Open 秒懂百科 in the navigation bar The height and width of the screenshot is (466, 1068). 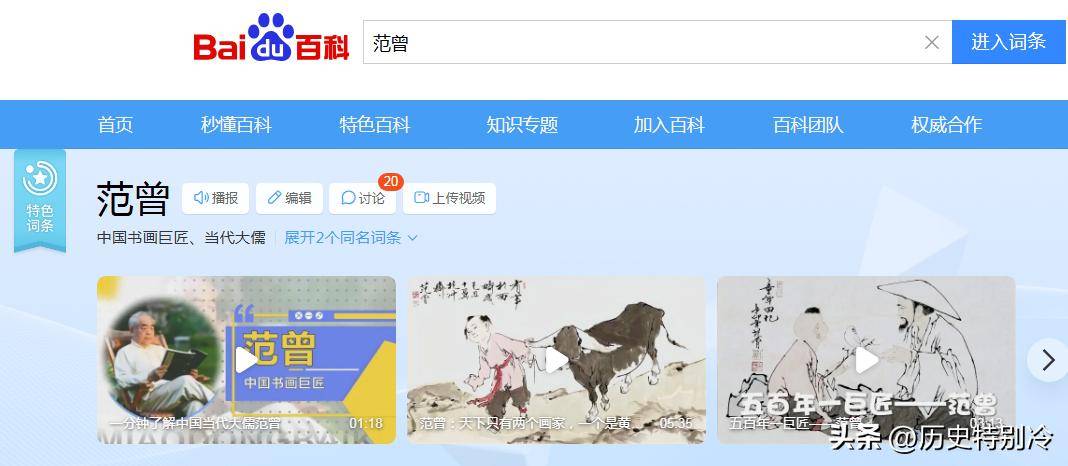pos(236,125)
